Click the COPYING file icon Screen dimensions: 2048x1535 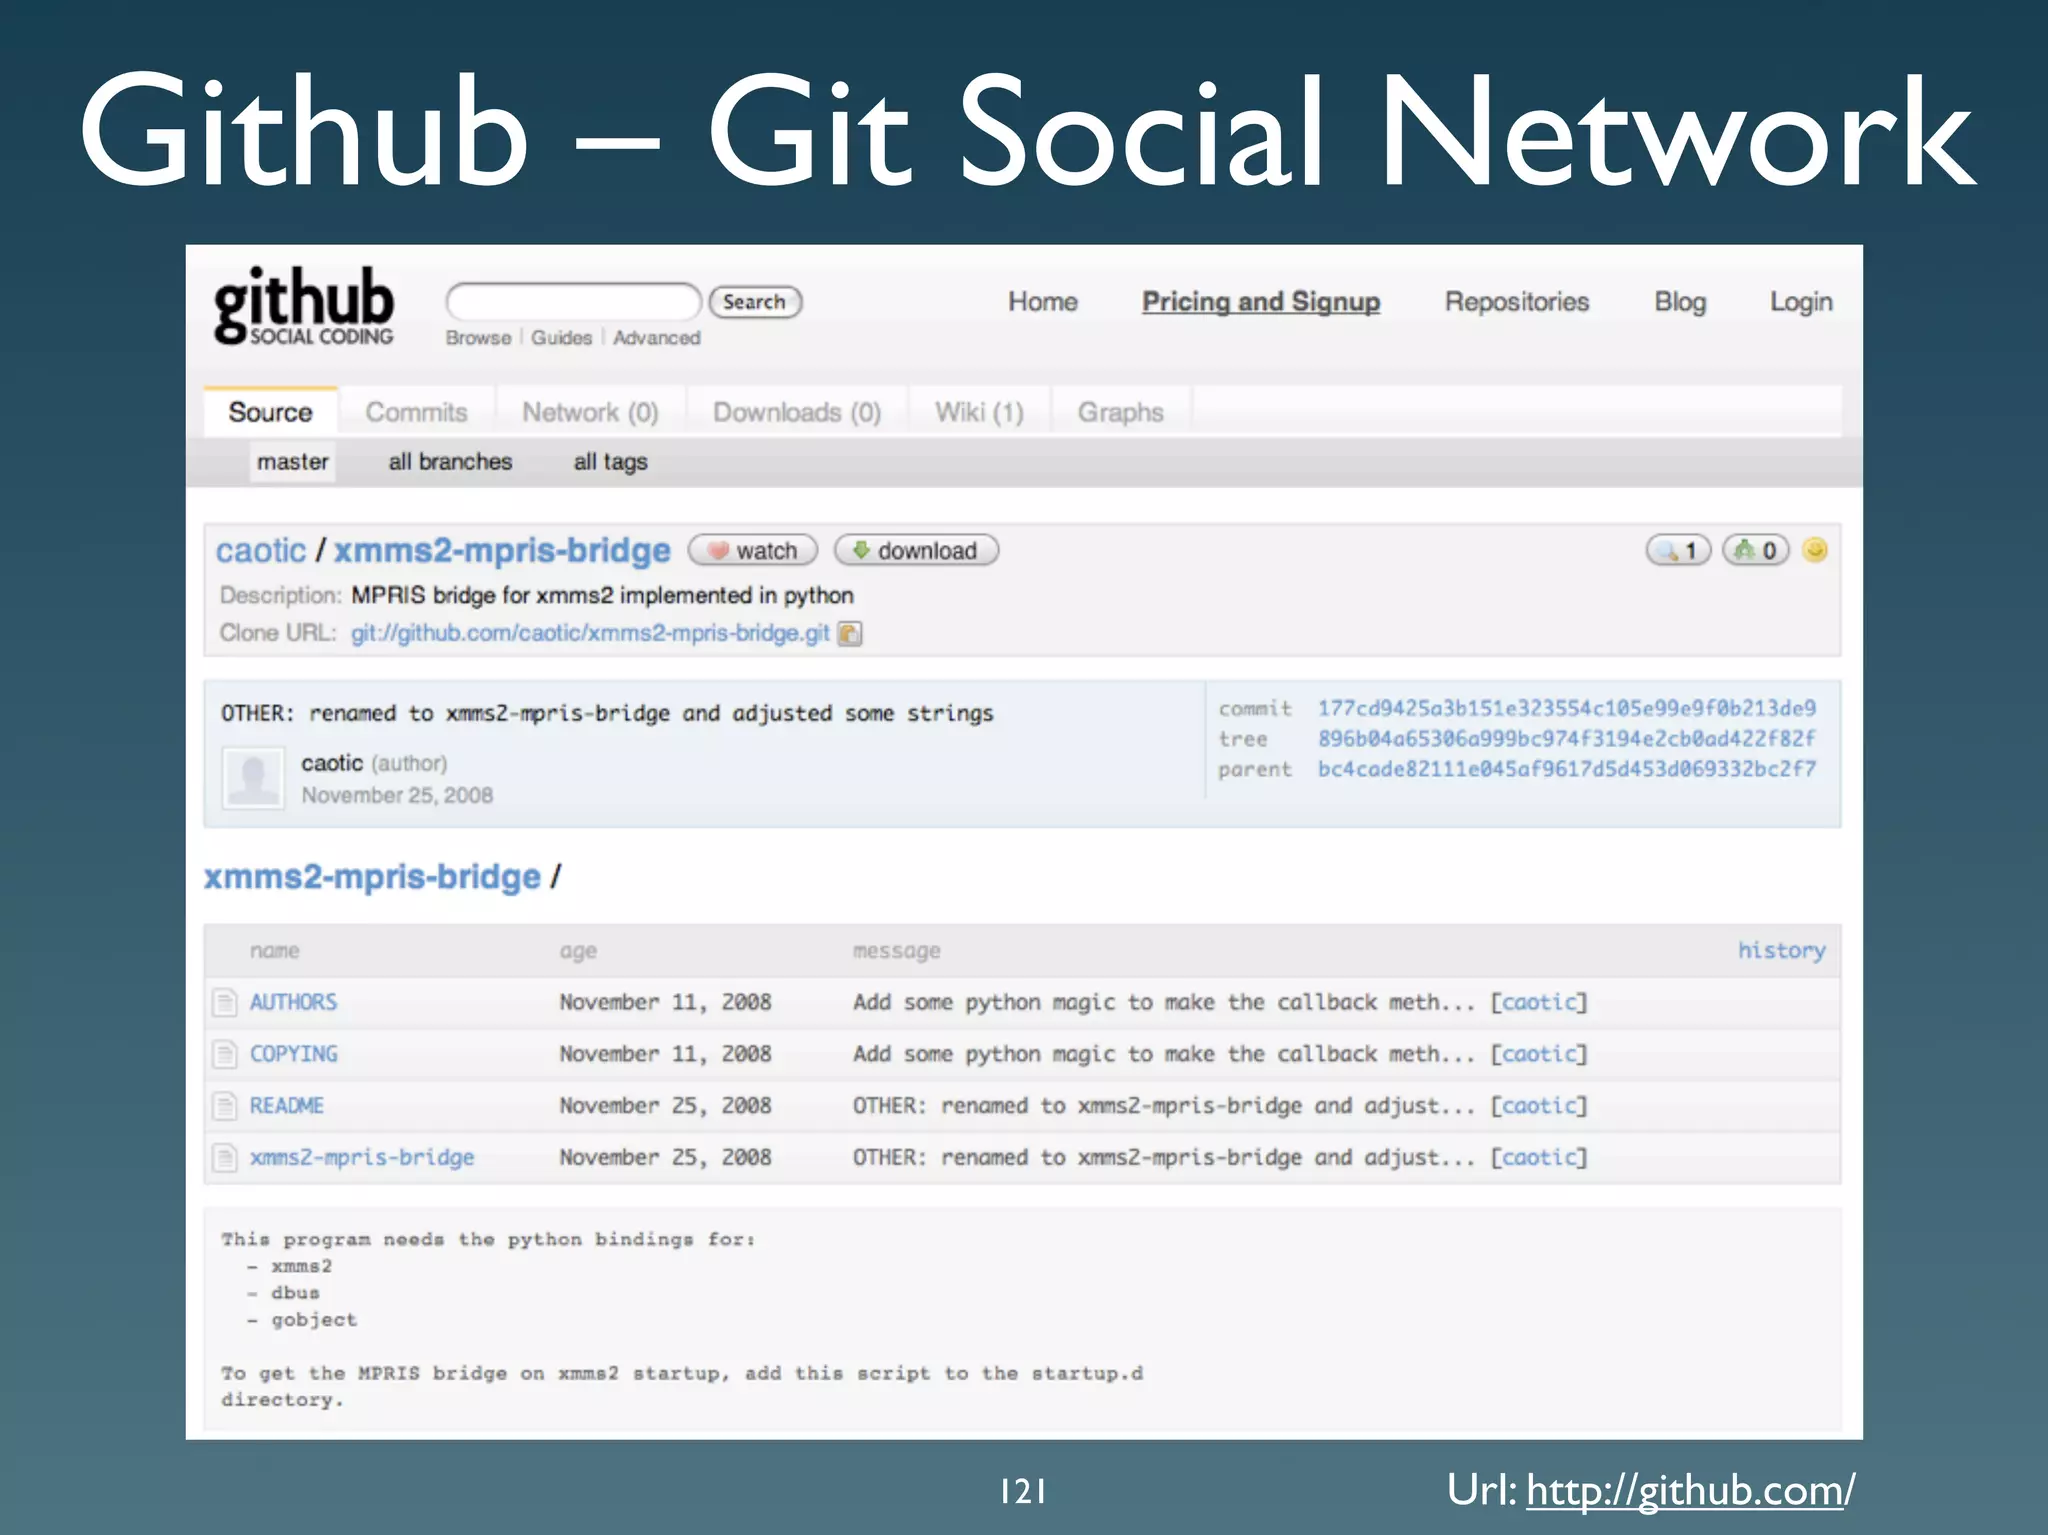click(x=225, y=1054)
